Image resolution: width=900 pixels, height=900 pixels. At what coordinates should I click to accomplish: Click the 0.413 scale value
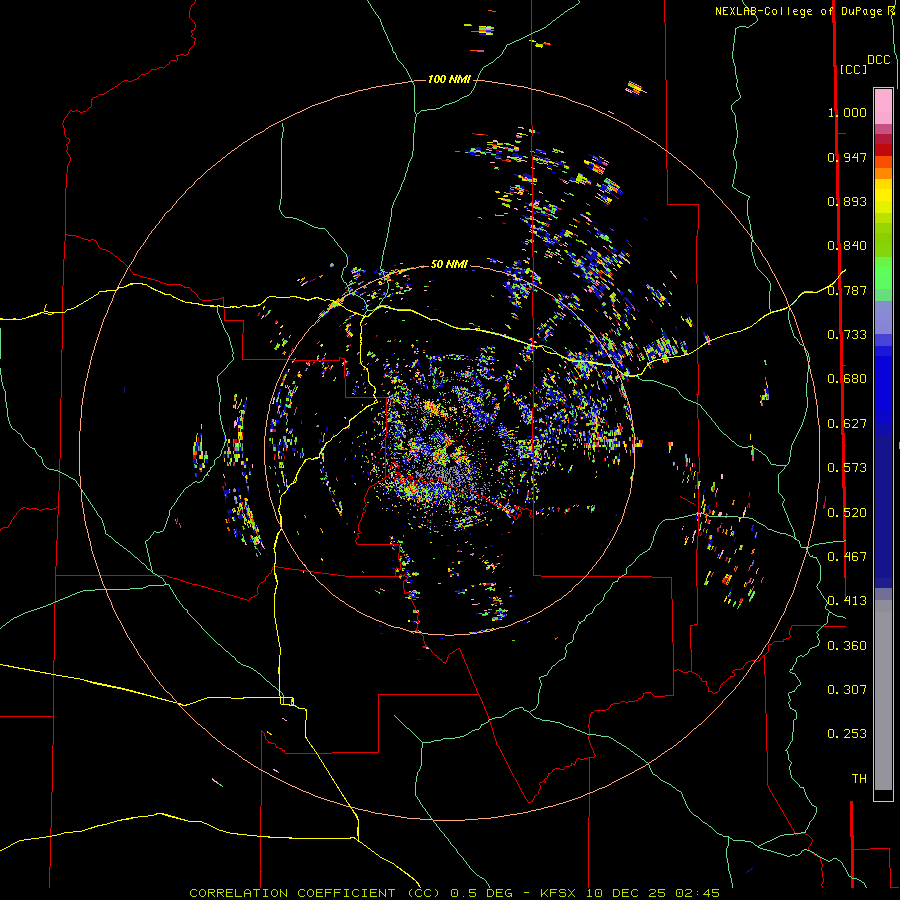[x=847, y=601]
